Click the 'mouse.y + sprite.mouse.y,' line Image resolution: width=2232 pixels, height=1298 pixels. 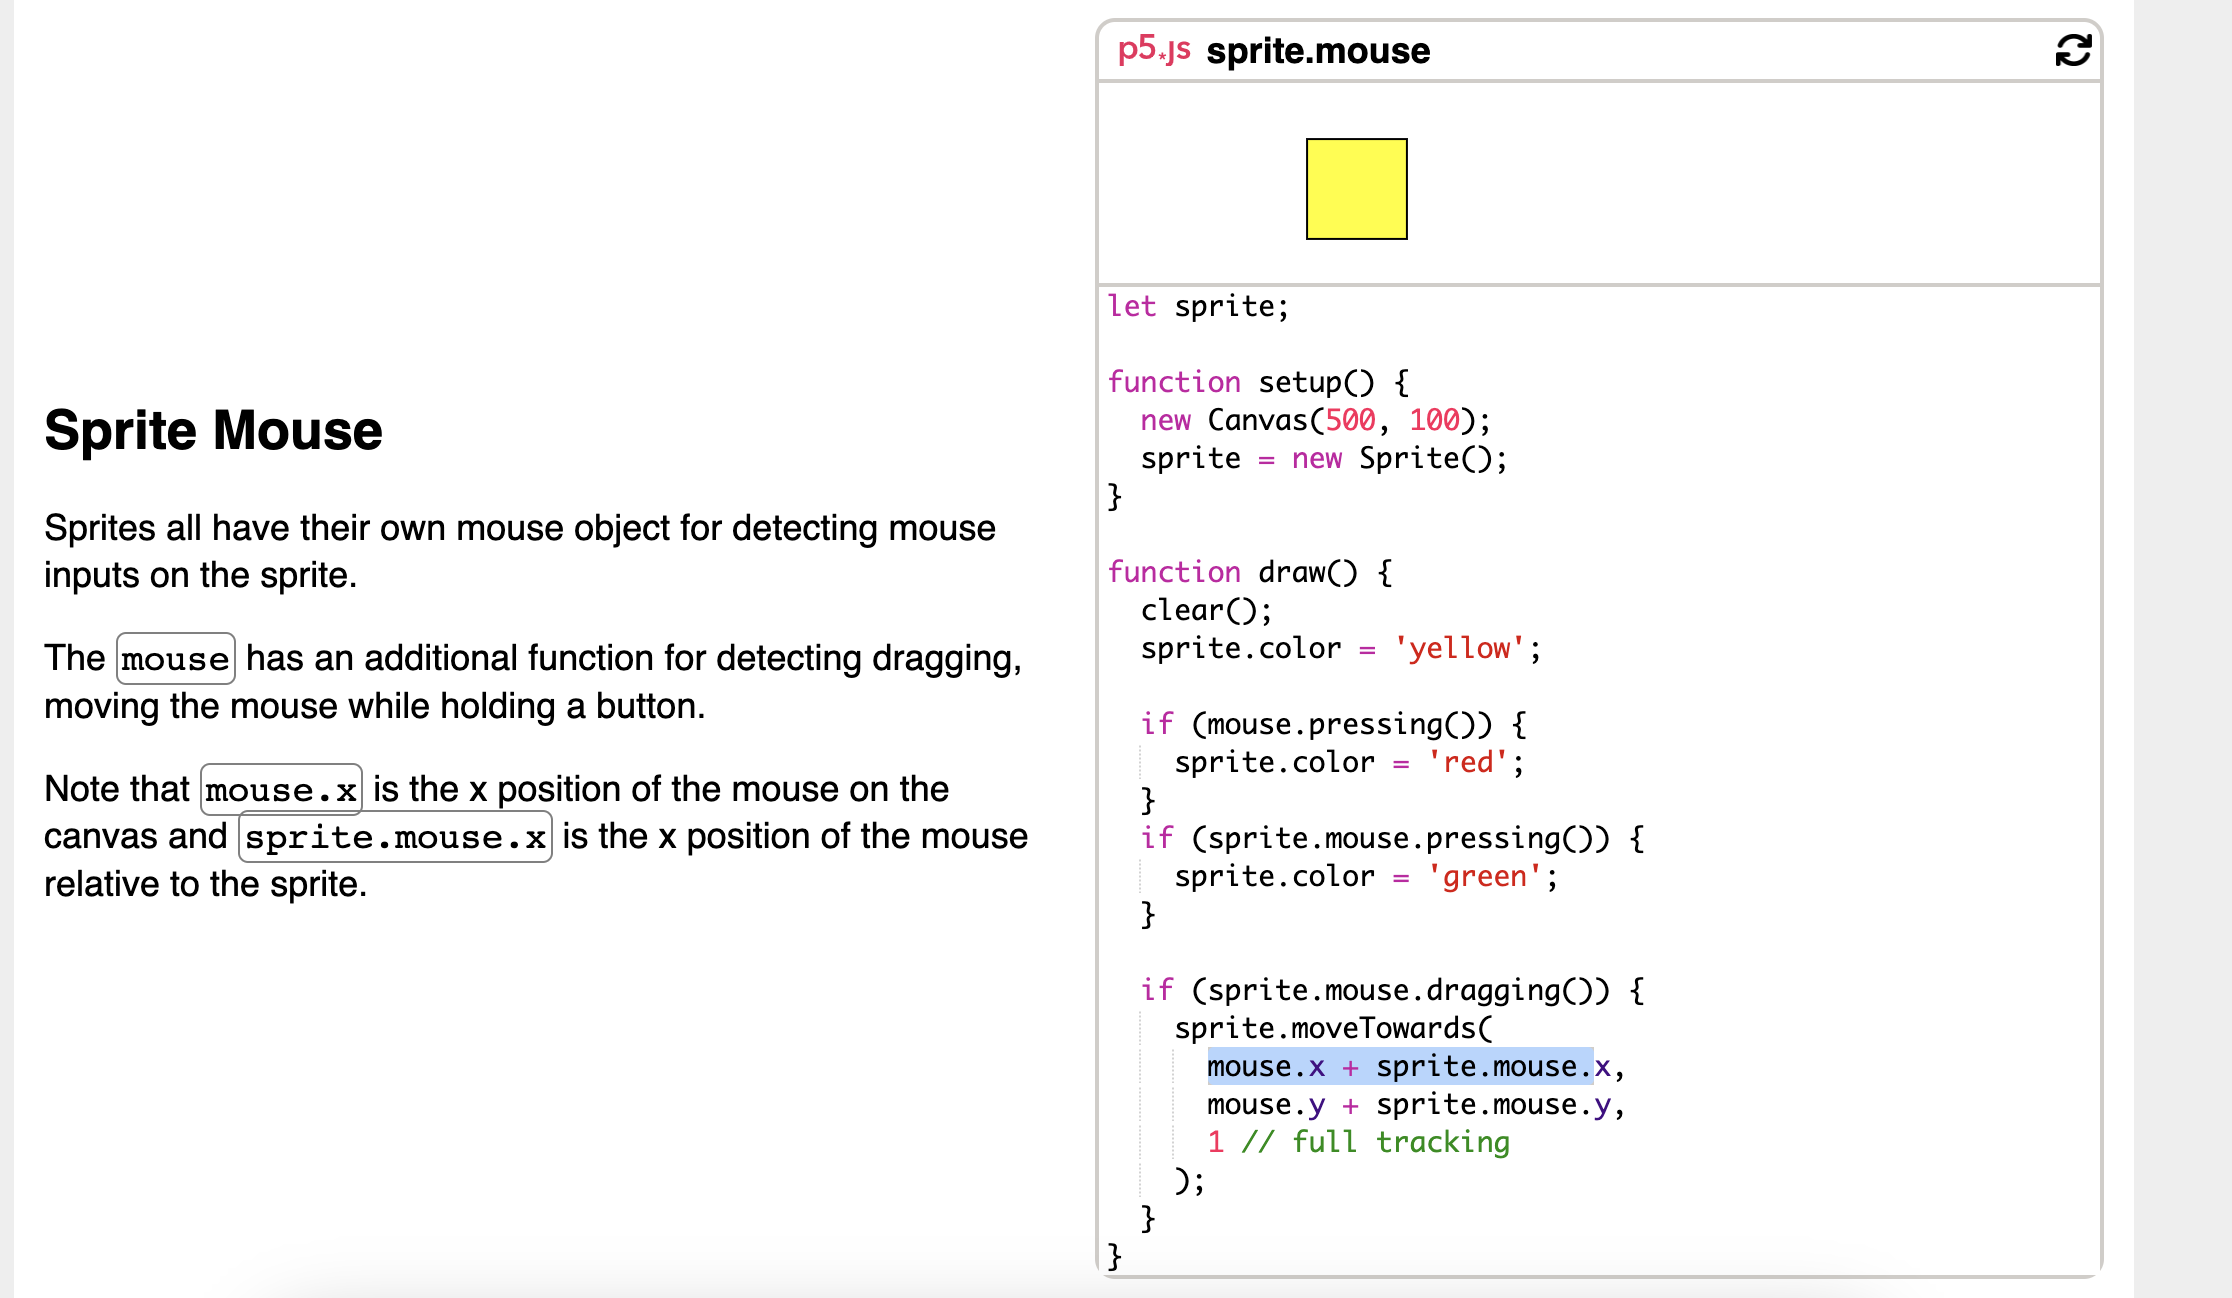(x=1416, y=1104)
